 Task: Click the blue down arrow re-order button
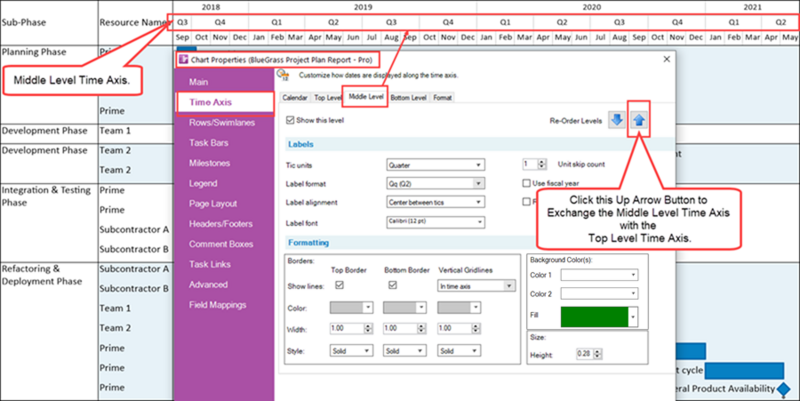point(617,120)
